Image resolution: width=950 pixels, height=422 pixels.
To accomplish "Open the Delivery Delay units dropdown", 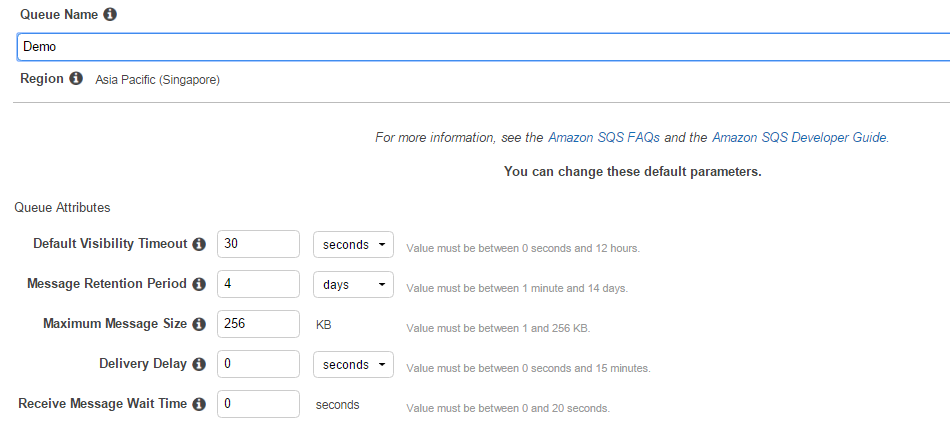I will click(x=353, y=364).
